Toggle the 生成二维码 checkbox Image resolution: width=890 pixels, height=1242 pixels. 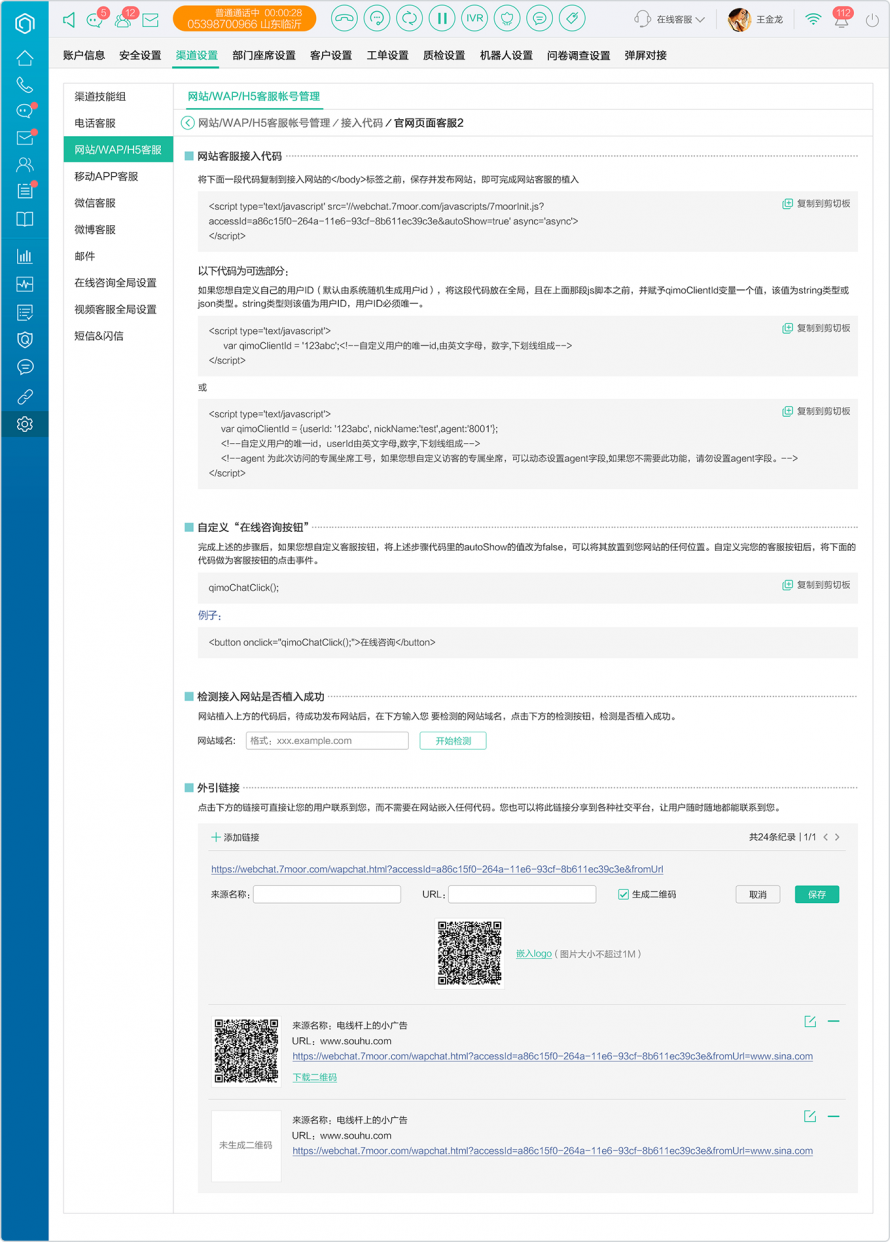[623, 895]
